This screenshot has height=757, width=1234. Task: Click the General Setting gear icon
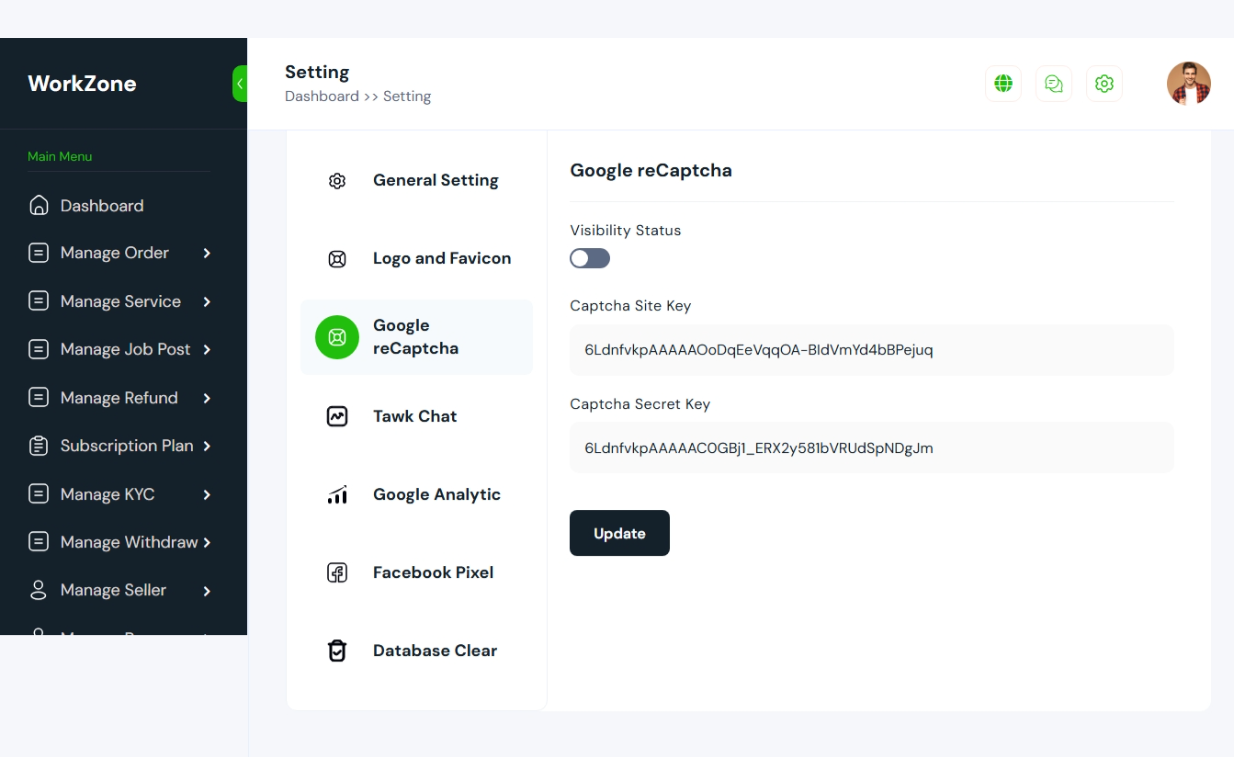tap(337, 181)
